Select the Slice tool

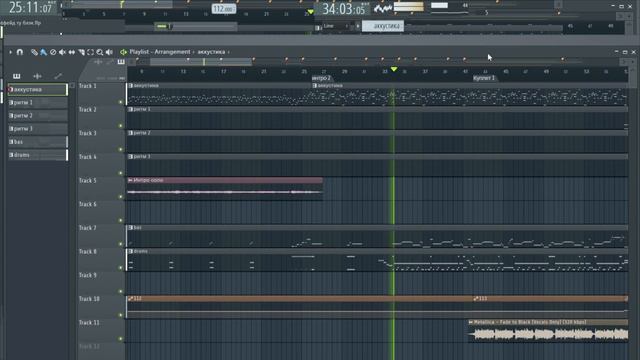tap(81, 52)
